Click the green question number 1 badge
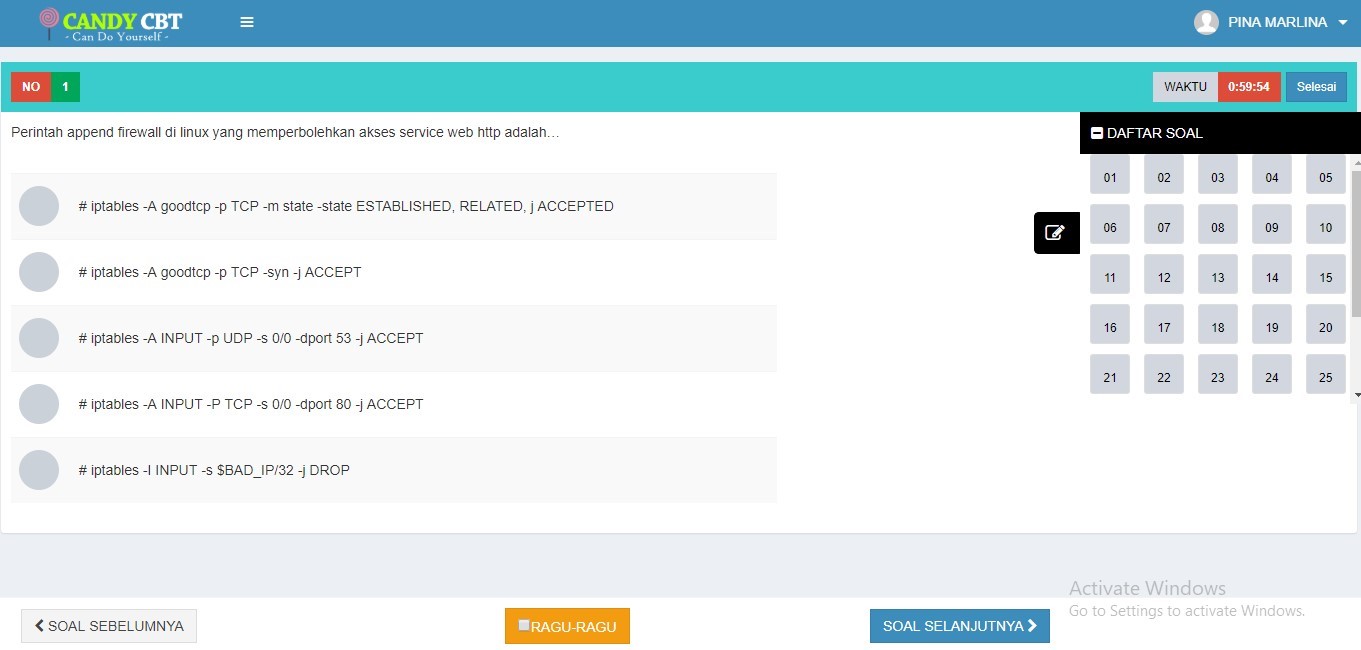This screenshot has height=650, width=1361. pyautogui.click(x=65, y=87)
